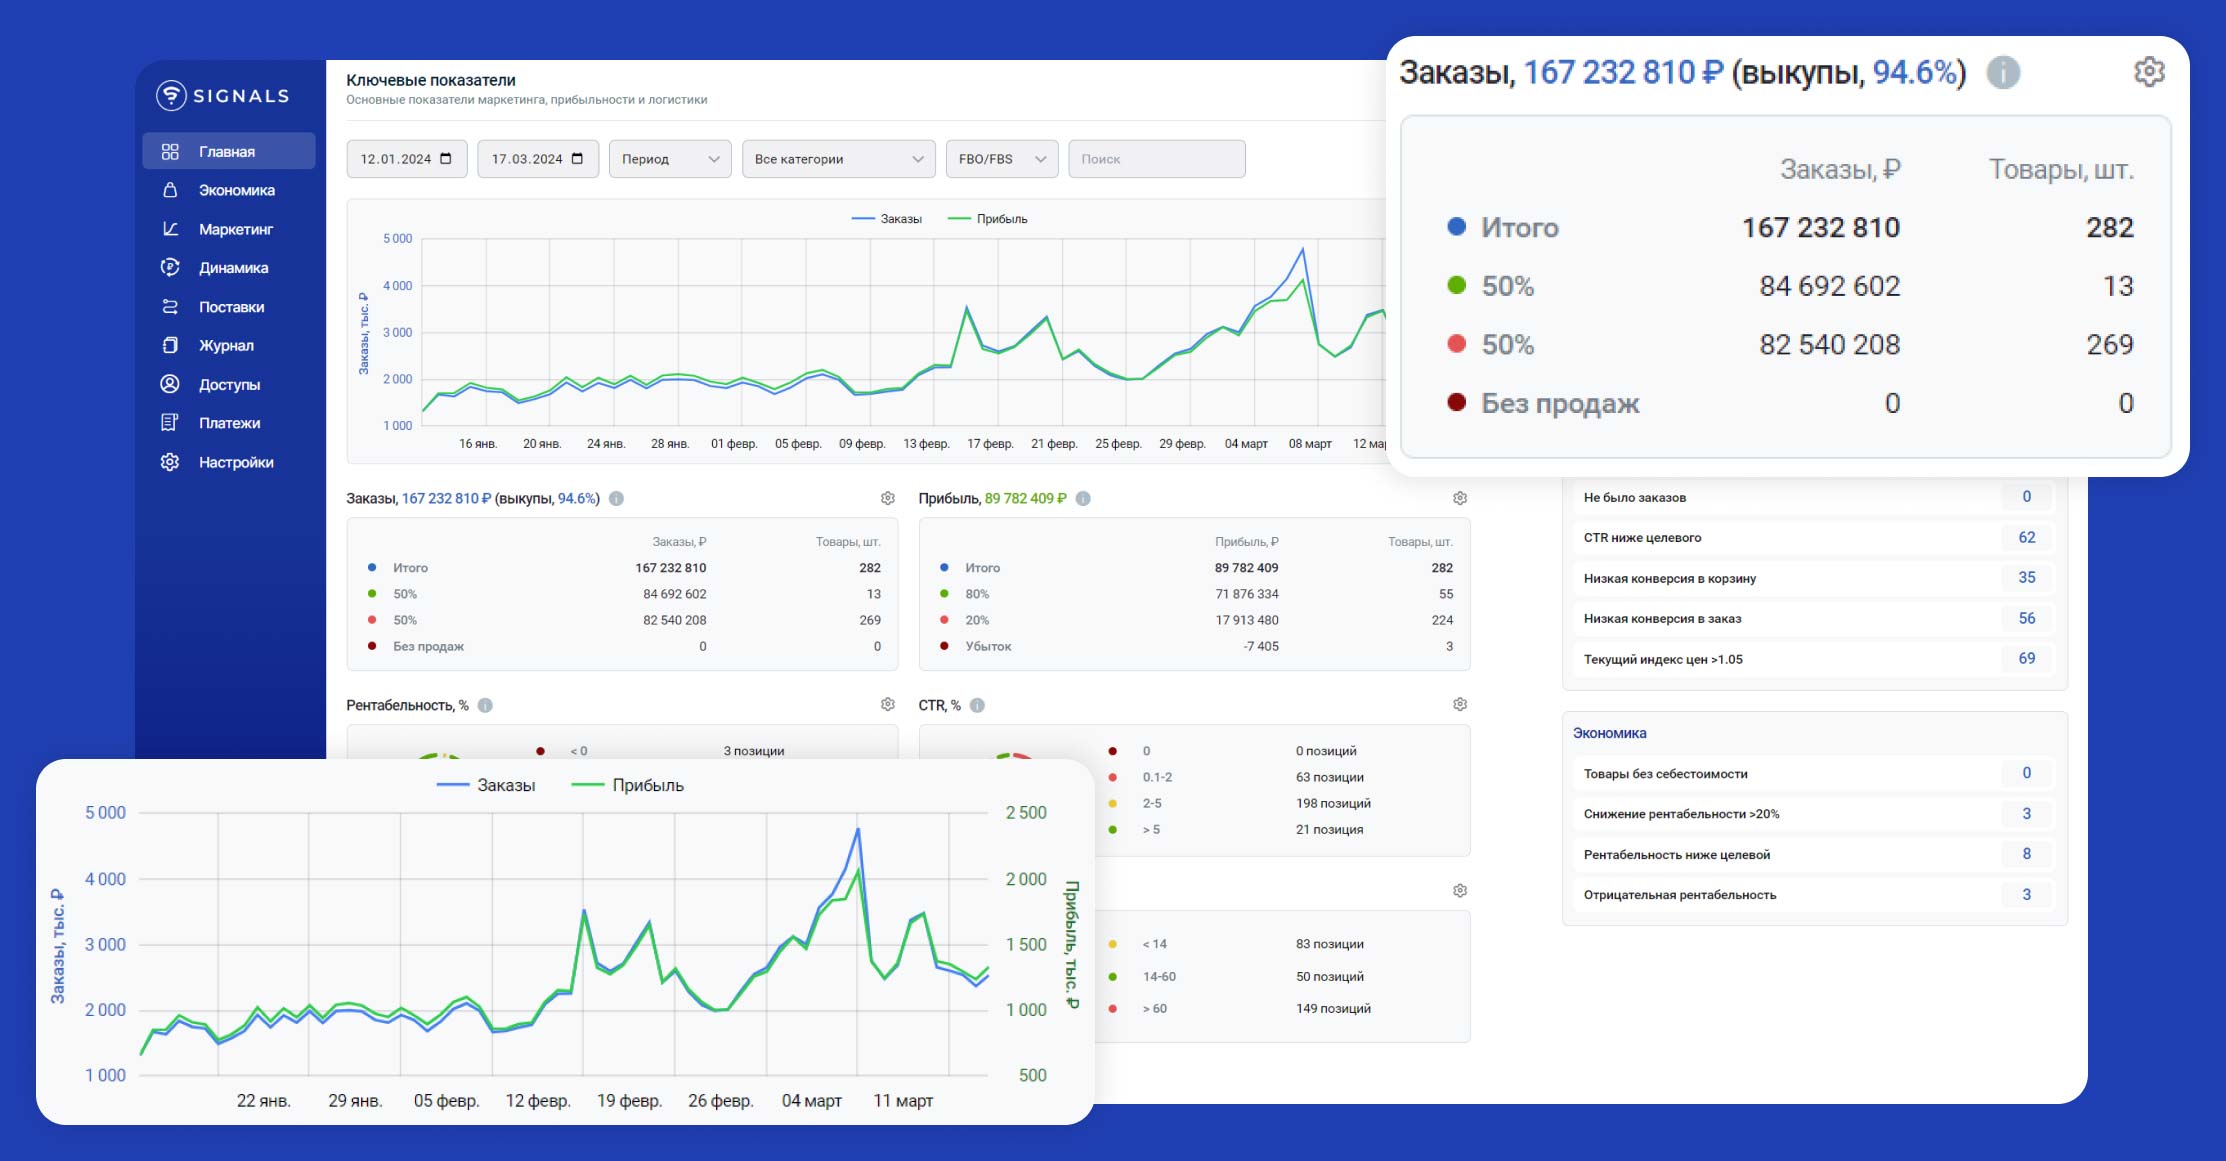
Task: Click the info icon beside Заказы 167 232 810 in the dashboard
Action: click(x=617, y=498)
